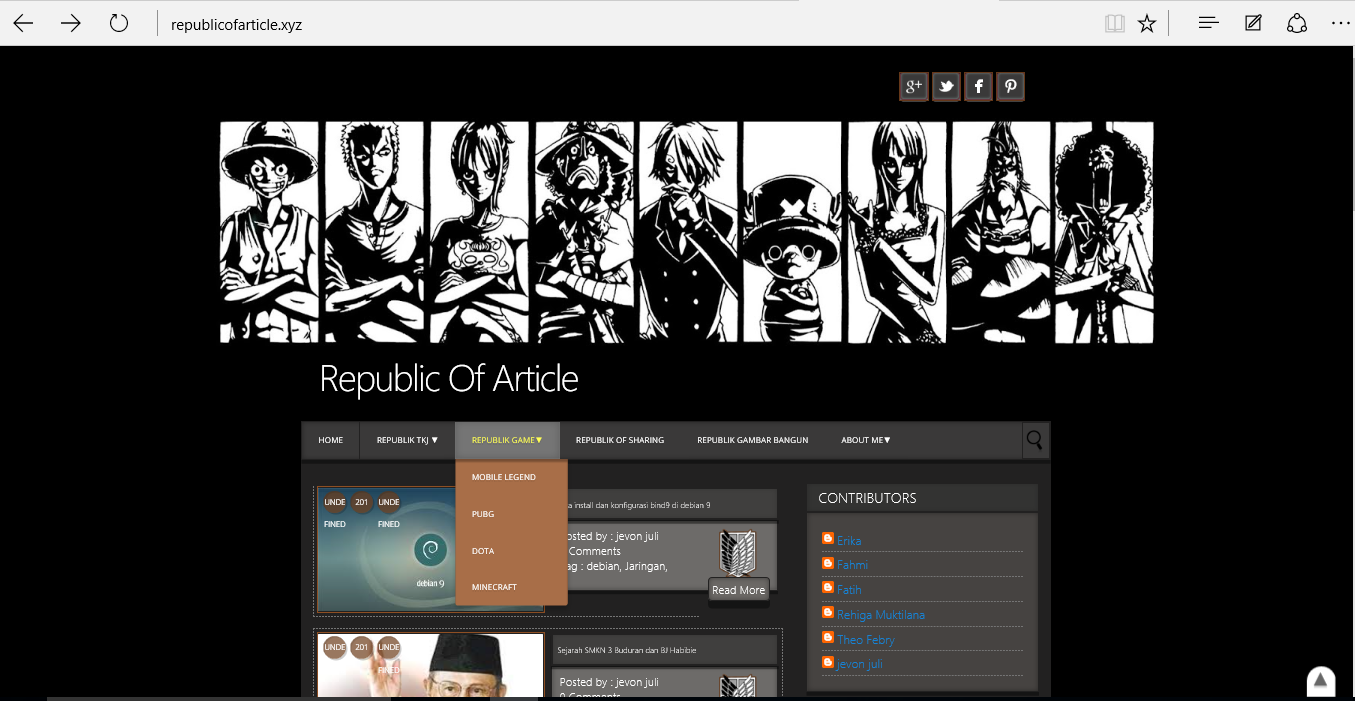
Task: Open reading view book icon
Action: (x=1114, y=23)
